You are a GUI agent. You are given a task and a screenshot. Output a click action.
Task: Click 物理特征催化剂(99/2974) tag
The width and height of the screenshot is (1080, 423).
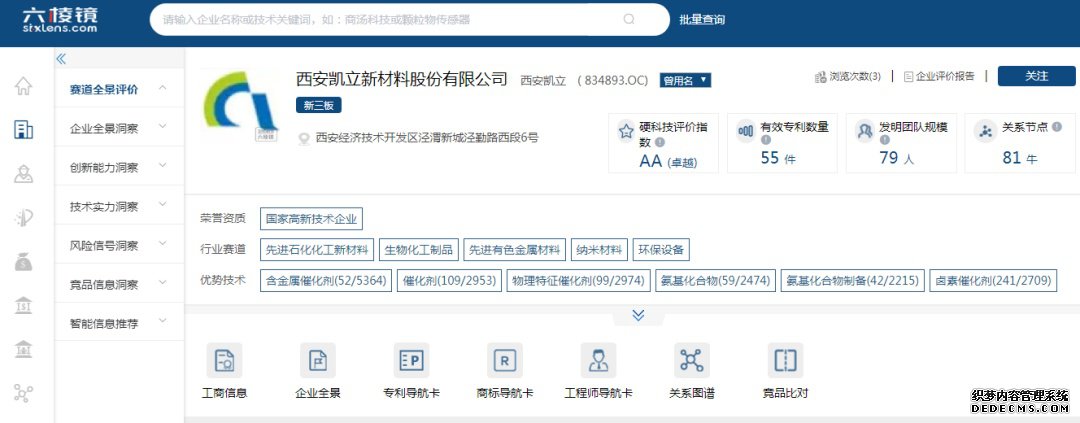[579, 280]
